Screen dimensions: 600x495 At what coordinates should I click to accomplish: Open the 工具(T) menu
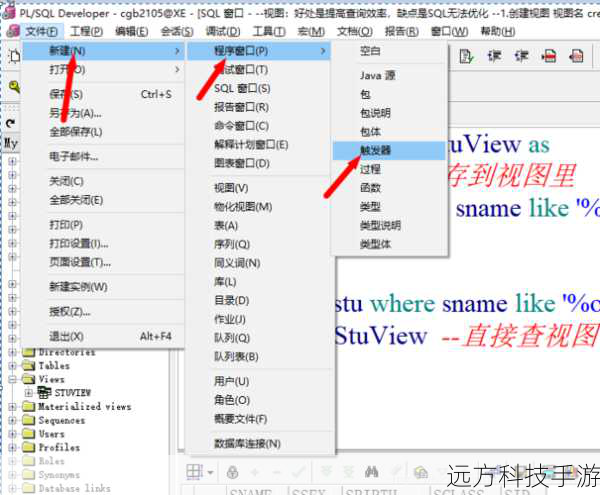click(269, 31)
